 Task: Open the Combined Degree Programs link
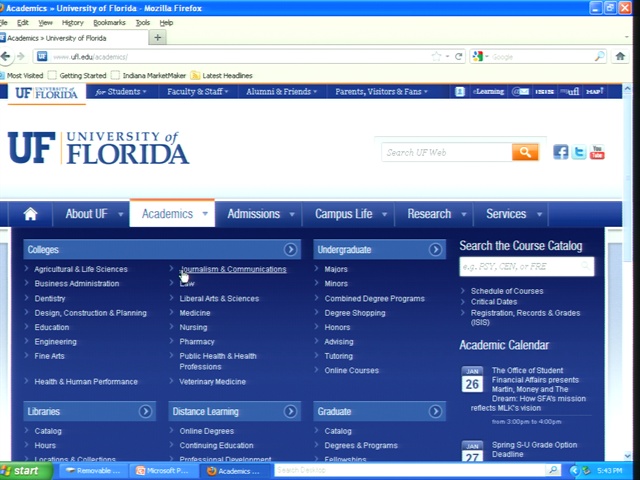[375, 298]
